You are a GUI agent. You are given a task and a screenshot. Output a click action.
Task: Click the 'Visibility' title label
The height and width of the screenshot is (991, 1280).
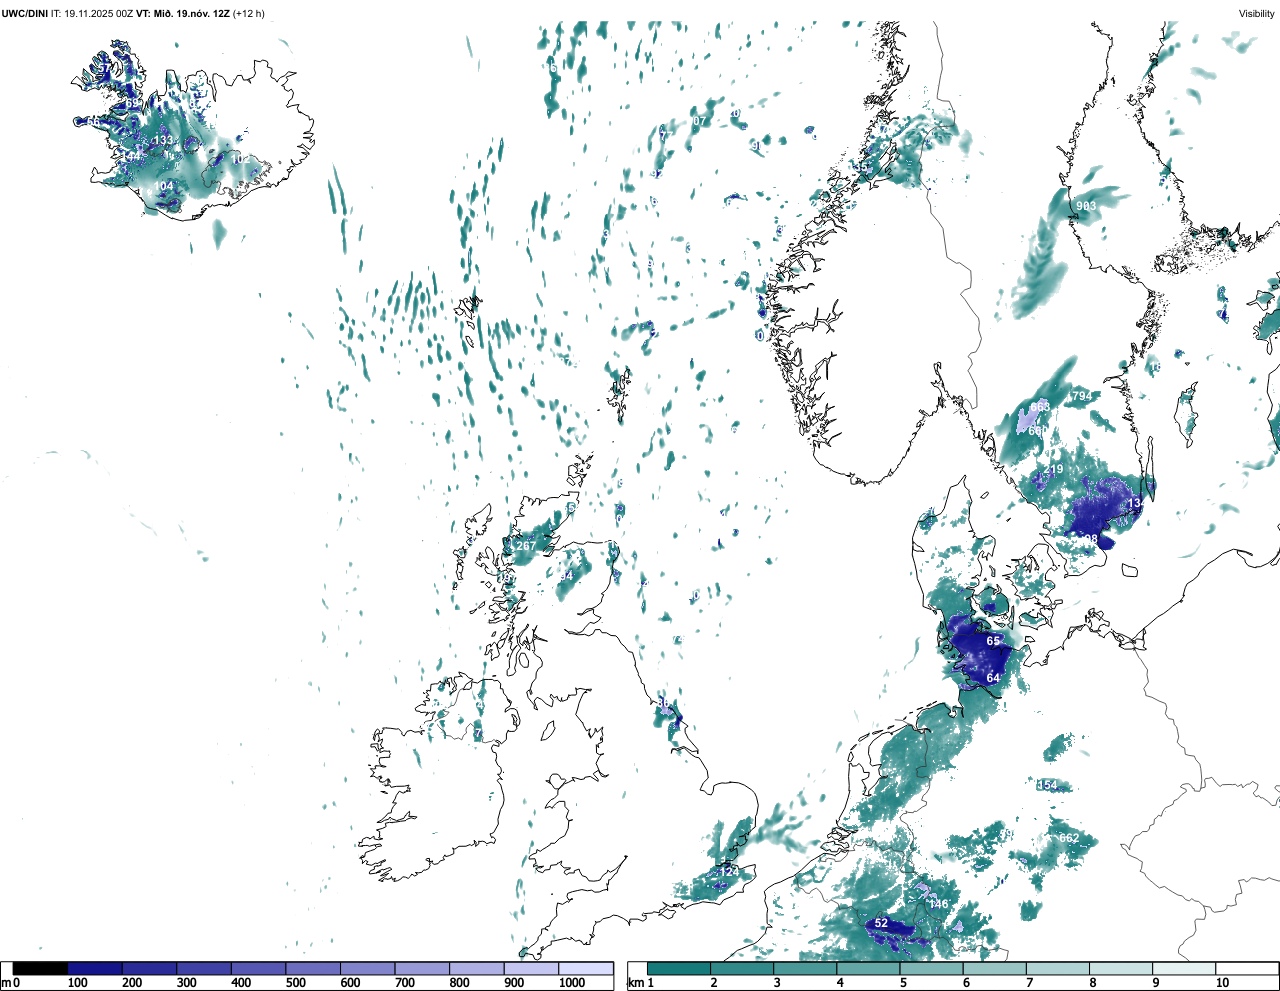[1257, 13]
